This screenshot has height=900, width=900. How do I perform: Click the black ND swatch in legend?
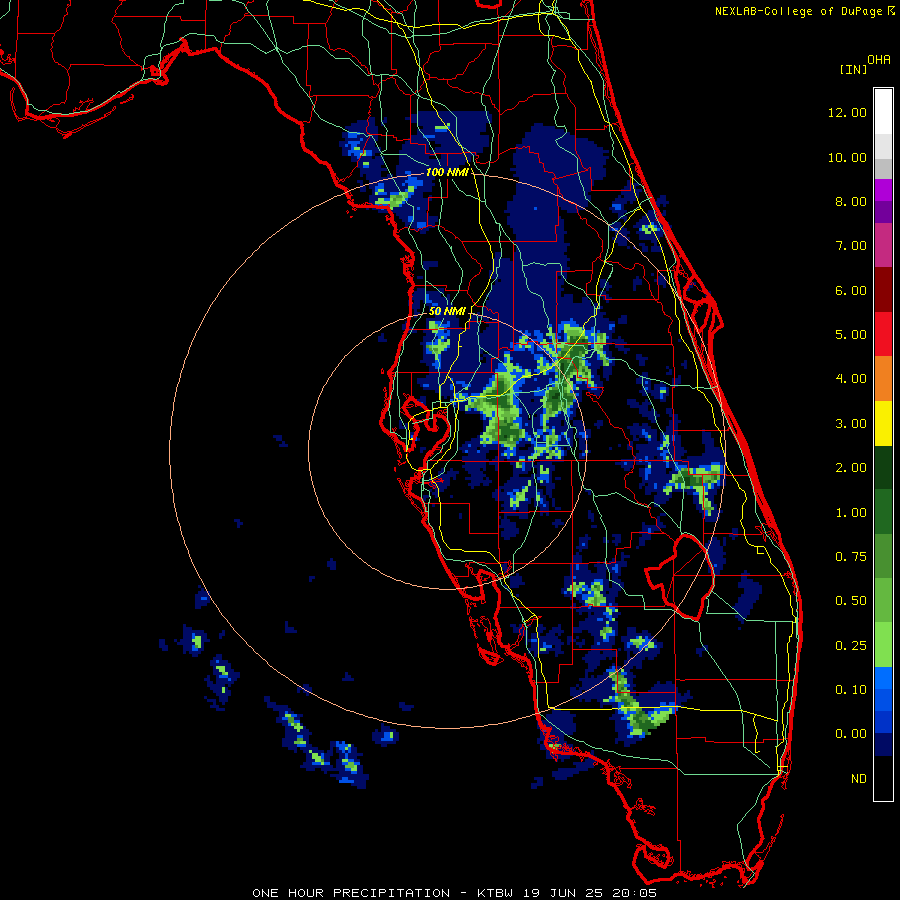point(883,778)
